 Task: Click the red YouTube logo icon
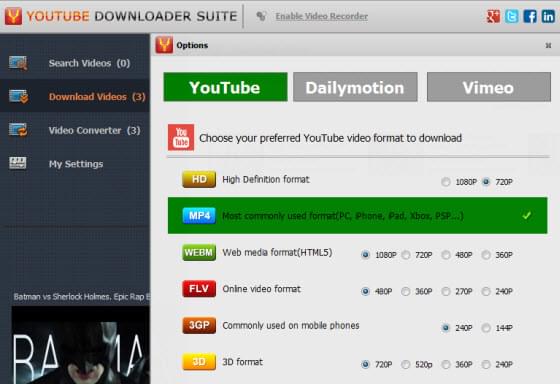[x=181, y=138]
